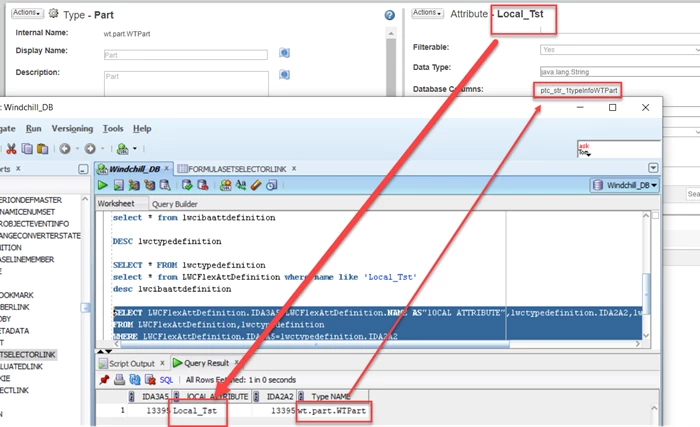Select the Worksheet sub-tab
The height and width of the screenshot is (427, 700).
(116, 204)
